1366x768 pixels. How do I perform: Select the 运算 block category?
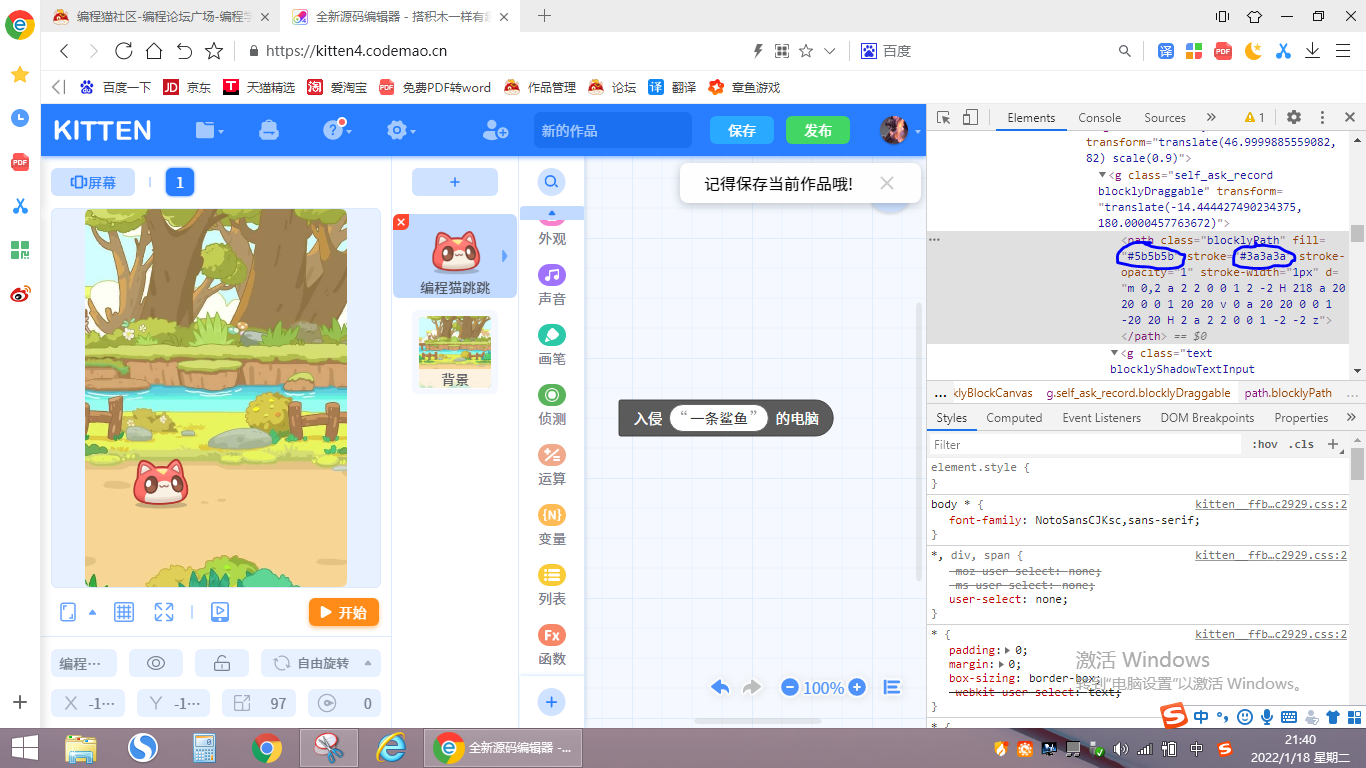coord(552,465)
